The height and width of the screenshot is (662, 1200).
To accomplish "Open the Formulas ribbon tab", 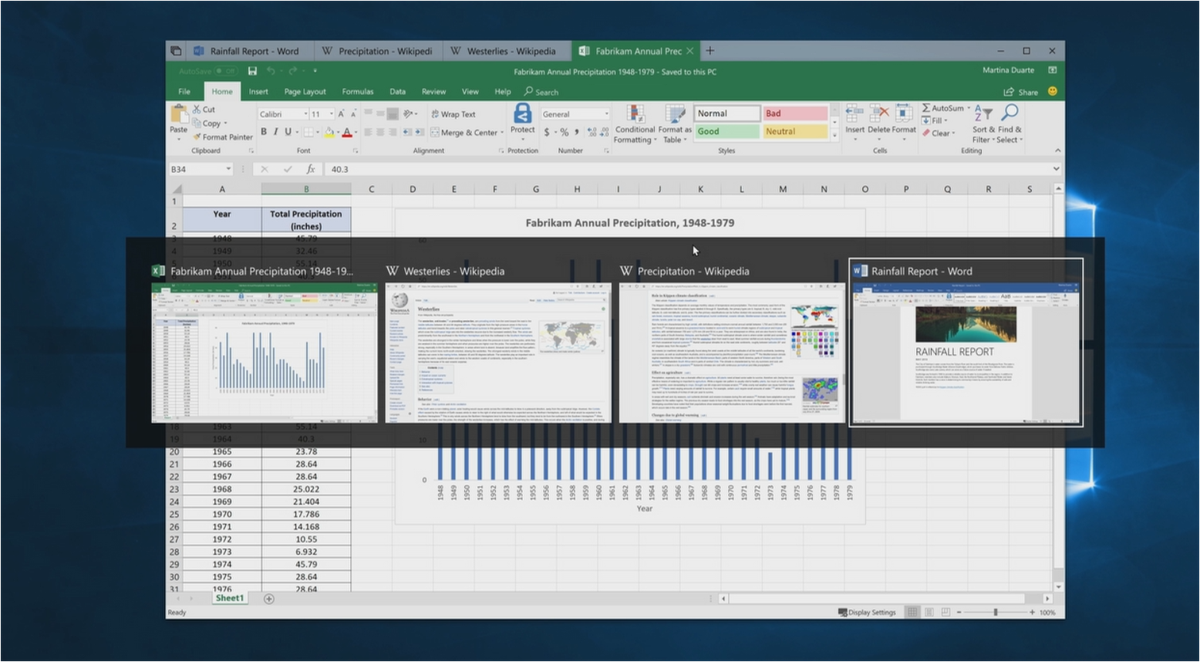I will click(x=357, y=92).
